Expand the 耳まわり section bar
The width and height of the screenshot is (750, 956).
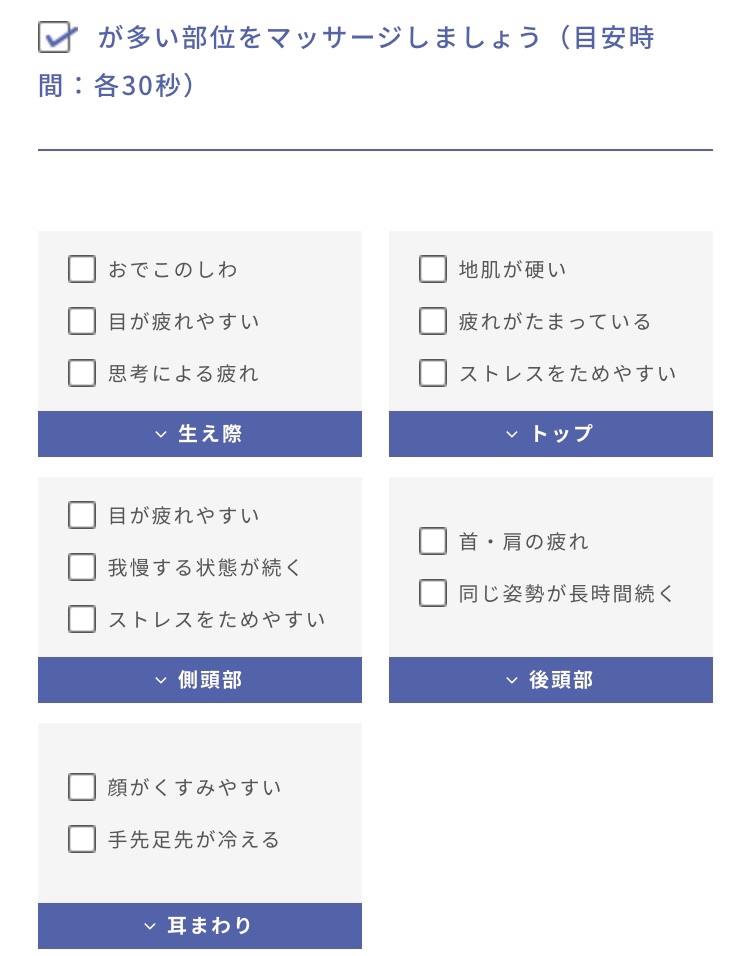[200, 926]
